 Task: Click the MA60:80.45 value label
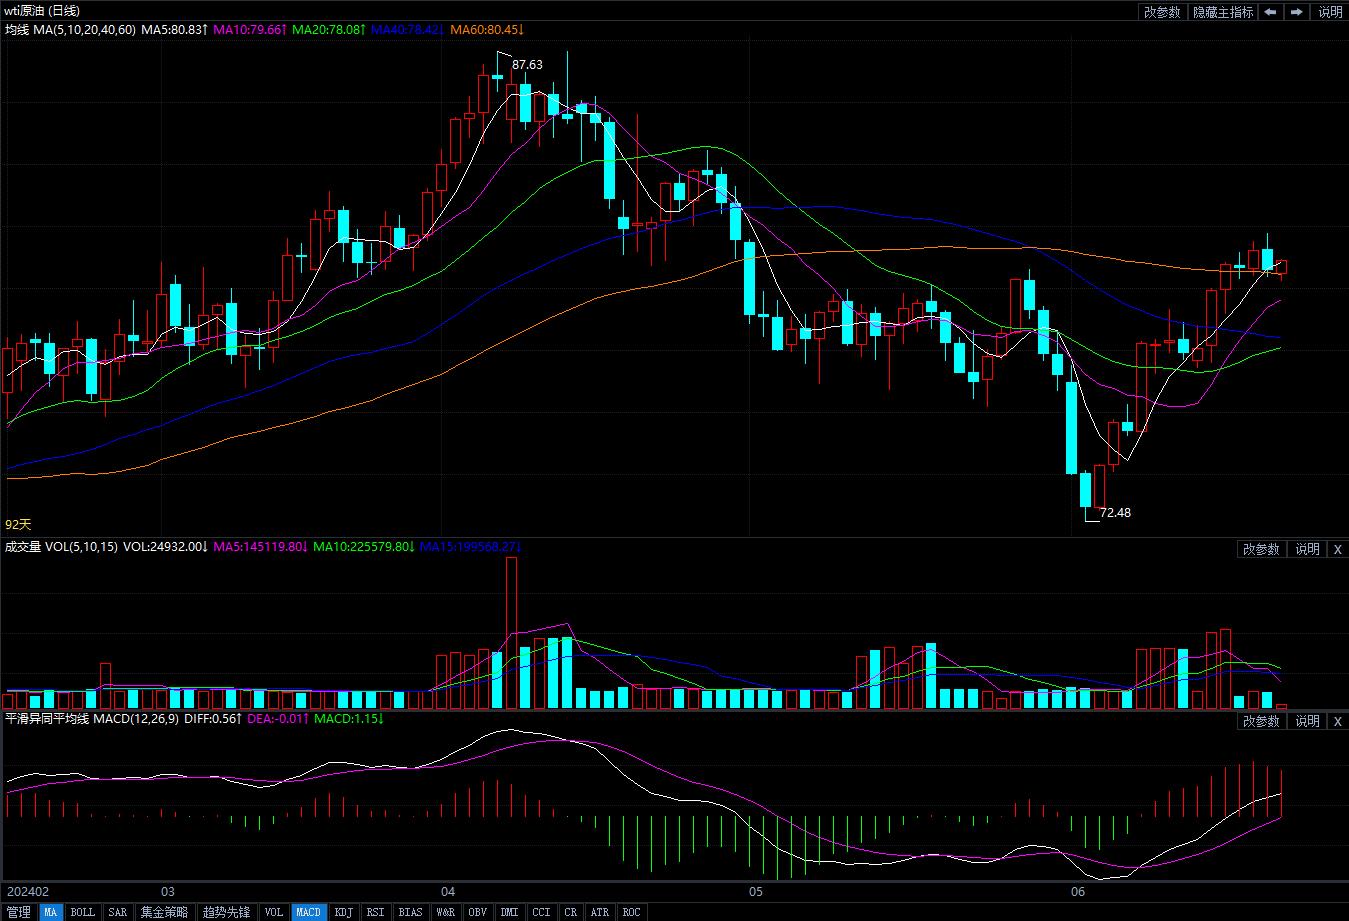click(x=487, y=30)
